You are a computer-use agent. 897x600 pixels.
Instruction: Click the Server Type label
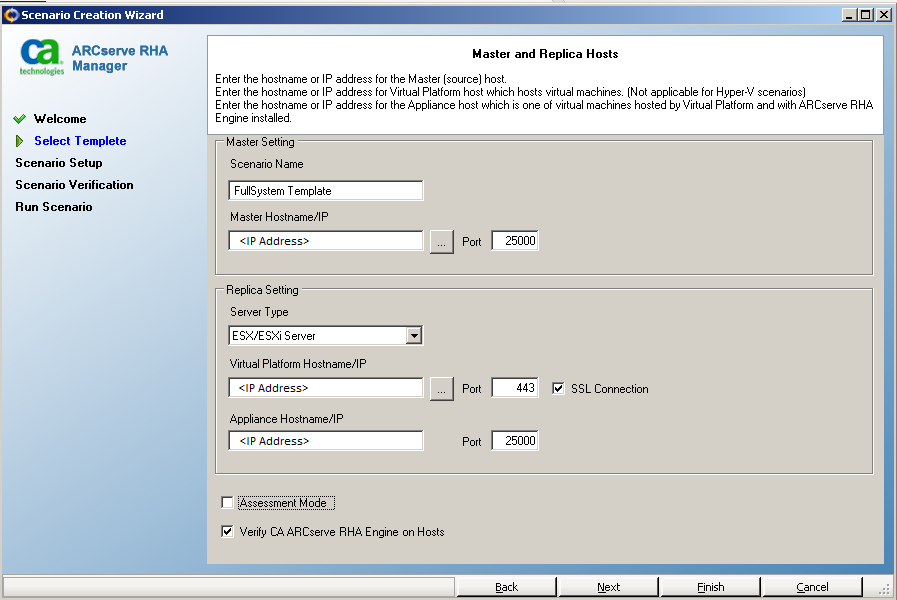coord(259,312)
